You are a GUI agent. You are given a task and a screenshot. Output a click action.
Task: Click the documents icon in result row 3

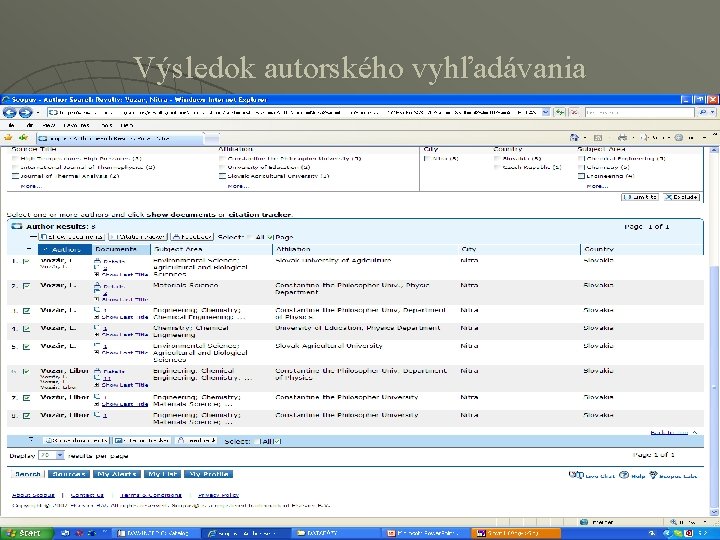[97, 310]
